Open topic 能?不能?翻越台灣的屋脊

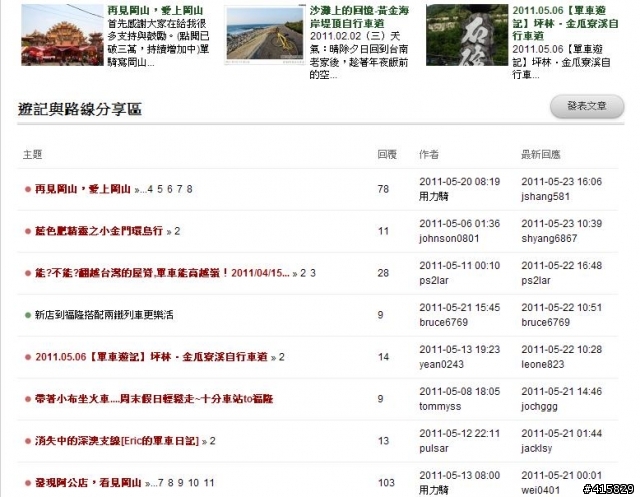pos(162,273)
